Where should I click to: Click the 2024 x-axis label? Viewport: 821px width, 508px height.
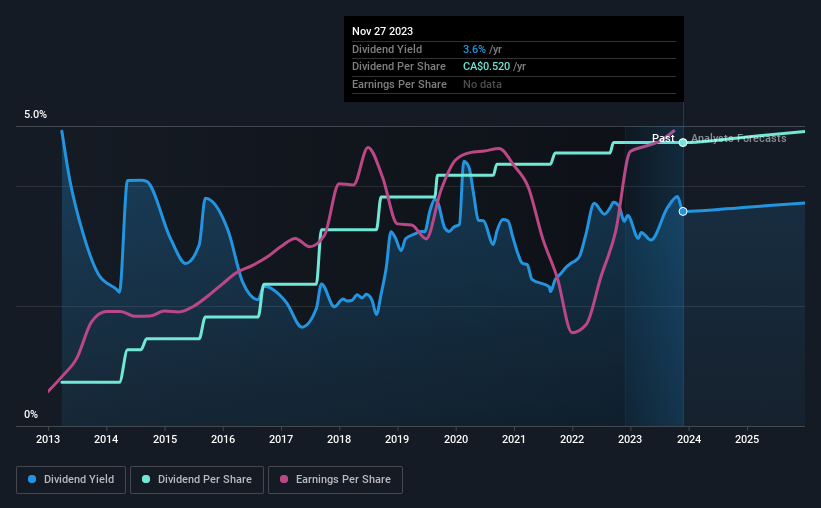(x=689, y=439)
